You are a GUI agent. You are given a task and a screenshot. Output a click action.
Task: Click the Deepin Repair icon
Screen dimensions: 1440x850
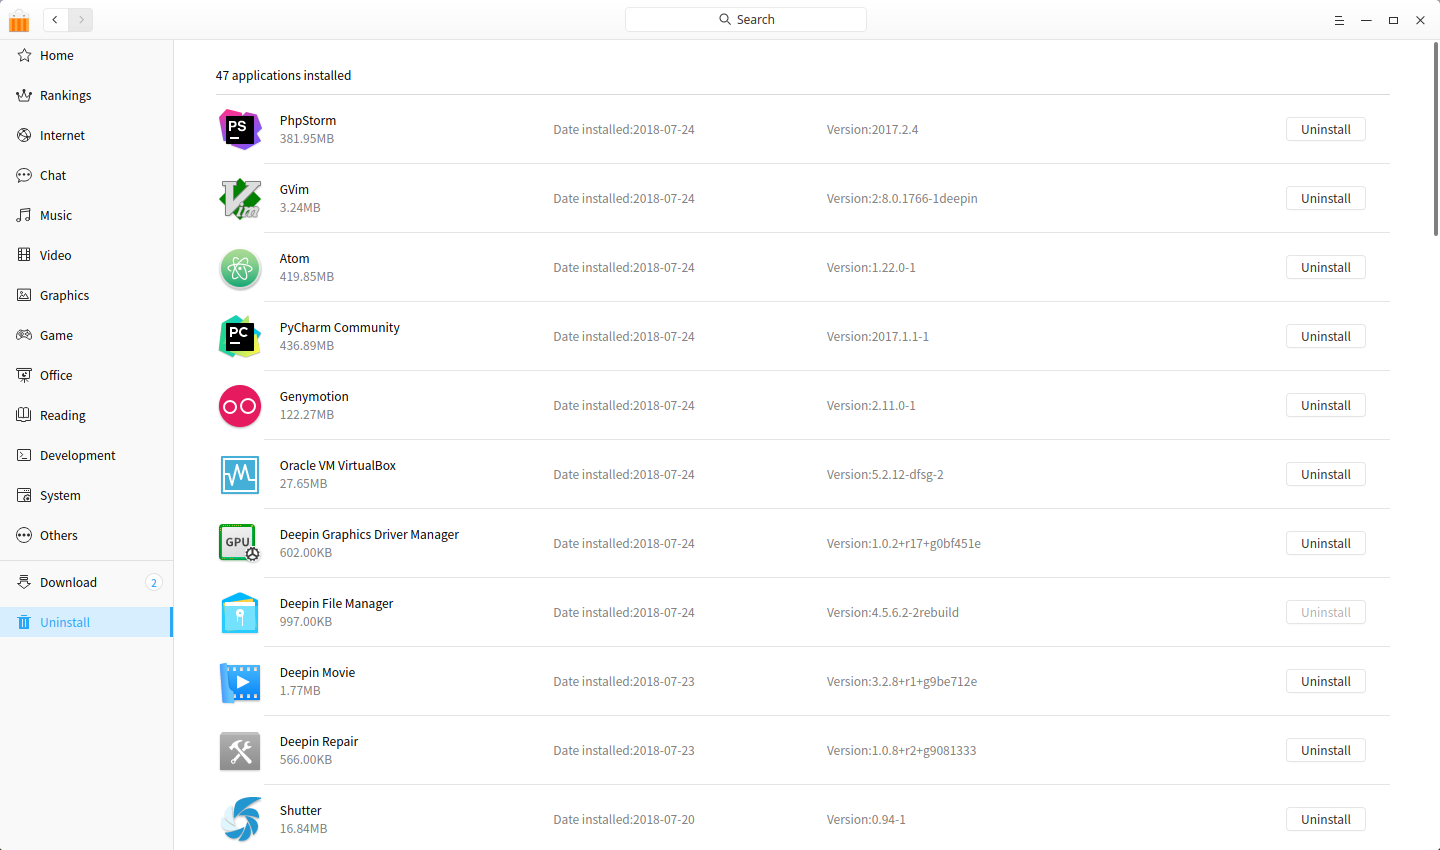(240, 751)
